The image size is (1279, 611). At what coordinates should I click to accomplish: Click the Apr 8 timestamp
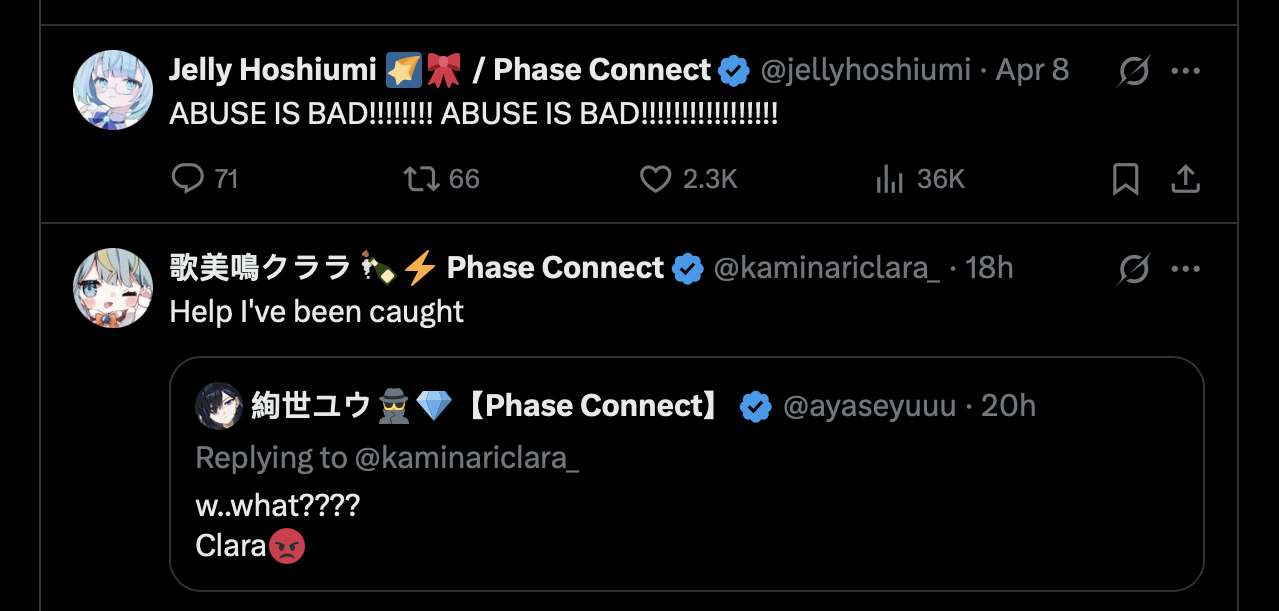[1032, 70]
